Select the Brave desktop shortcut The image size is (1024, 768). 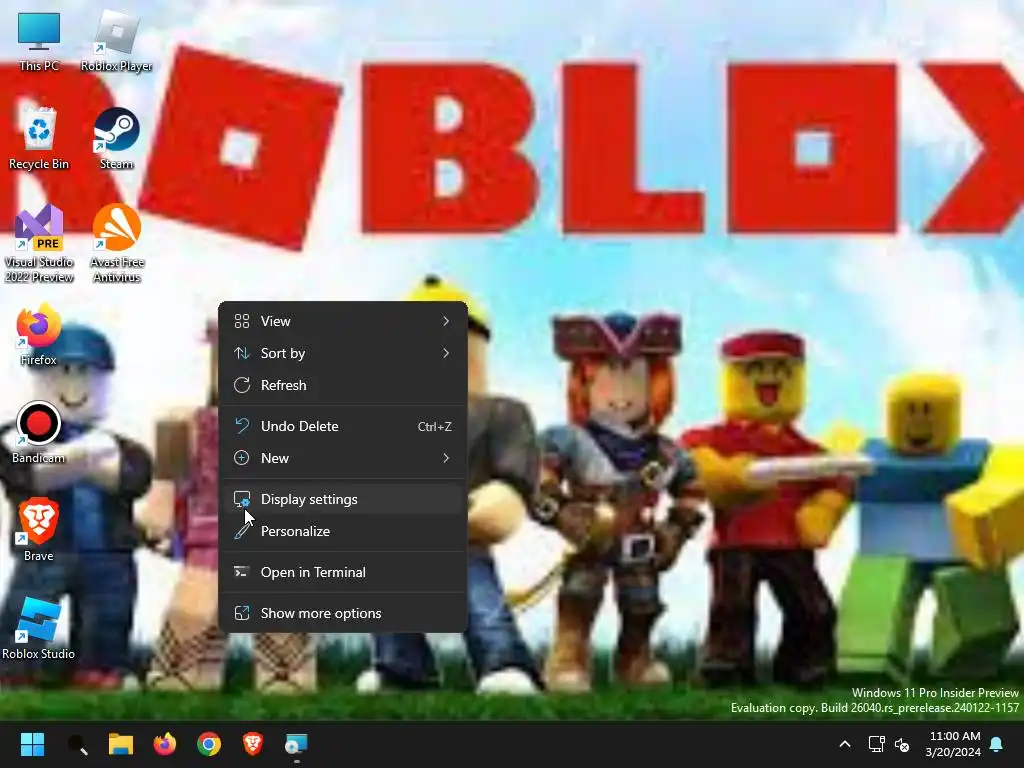pyautogui.click(x=39, y=530)
